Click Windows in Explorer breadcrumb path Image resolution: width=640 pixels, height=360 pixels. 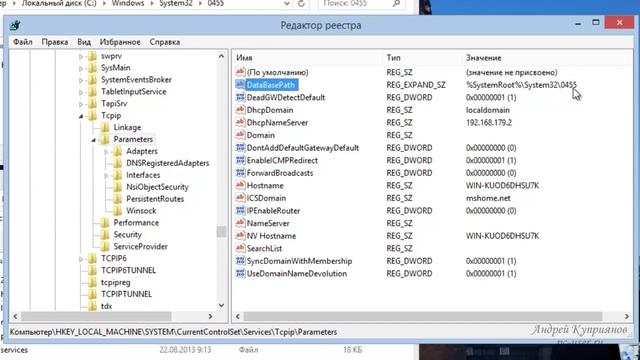[x=128, y=3]
